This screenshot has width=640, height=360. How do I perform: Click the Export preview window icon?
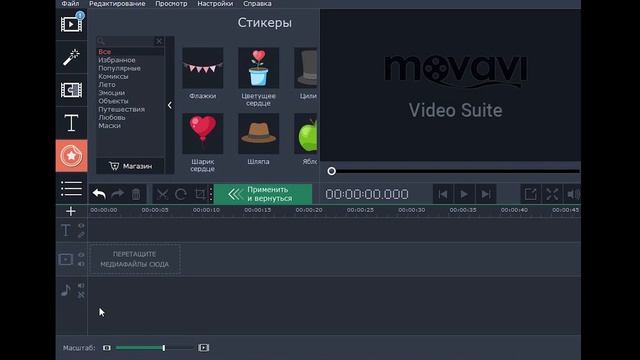[x=531, y=194]
